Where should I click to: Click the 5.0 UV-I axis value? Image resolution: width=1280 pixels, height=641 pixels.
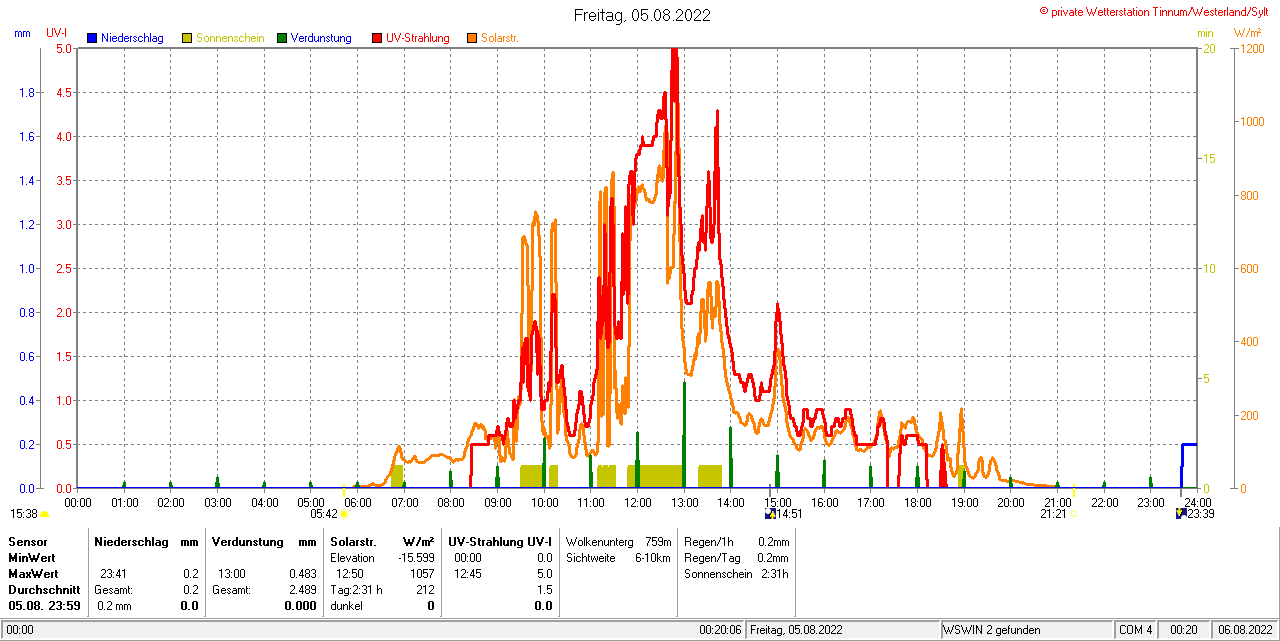pyautogui.click(x=63, y=48)
